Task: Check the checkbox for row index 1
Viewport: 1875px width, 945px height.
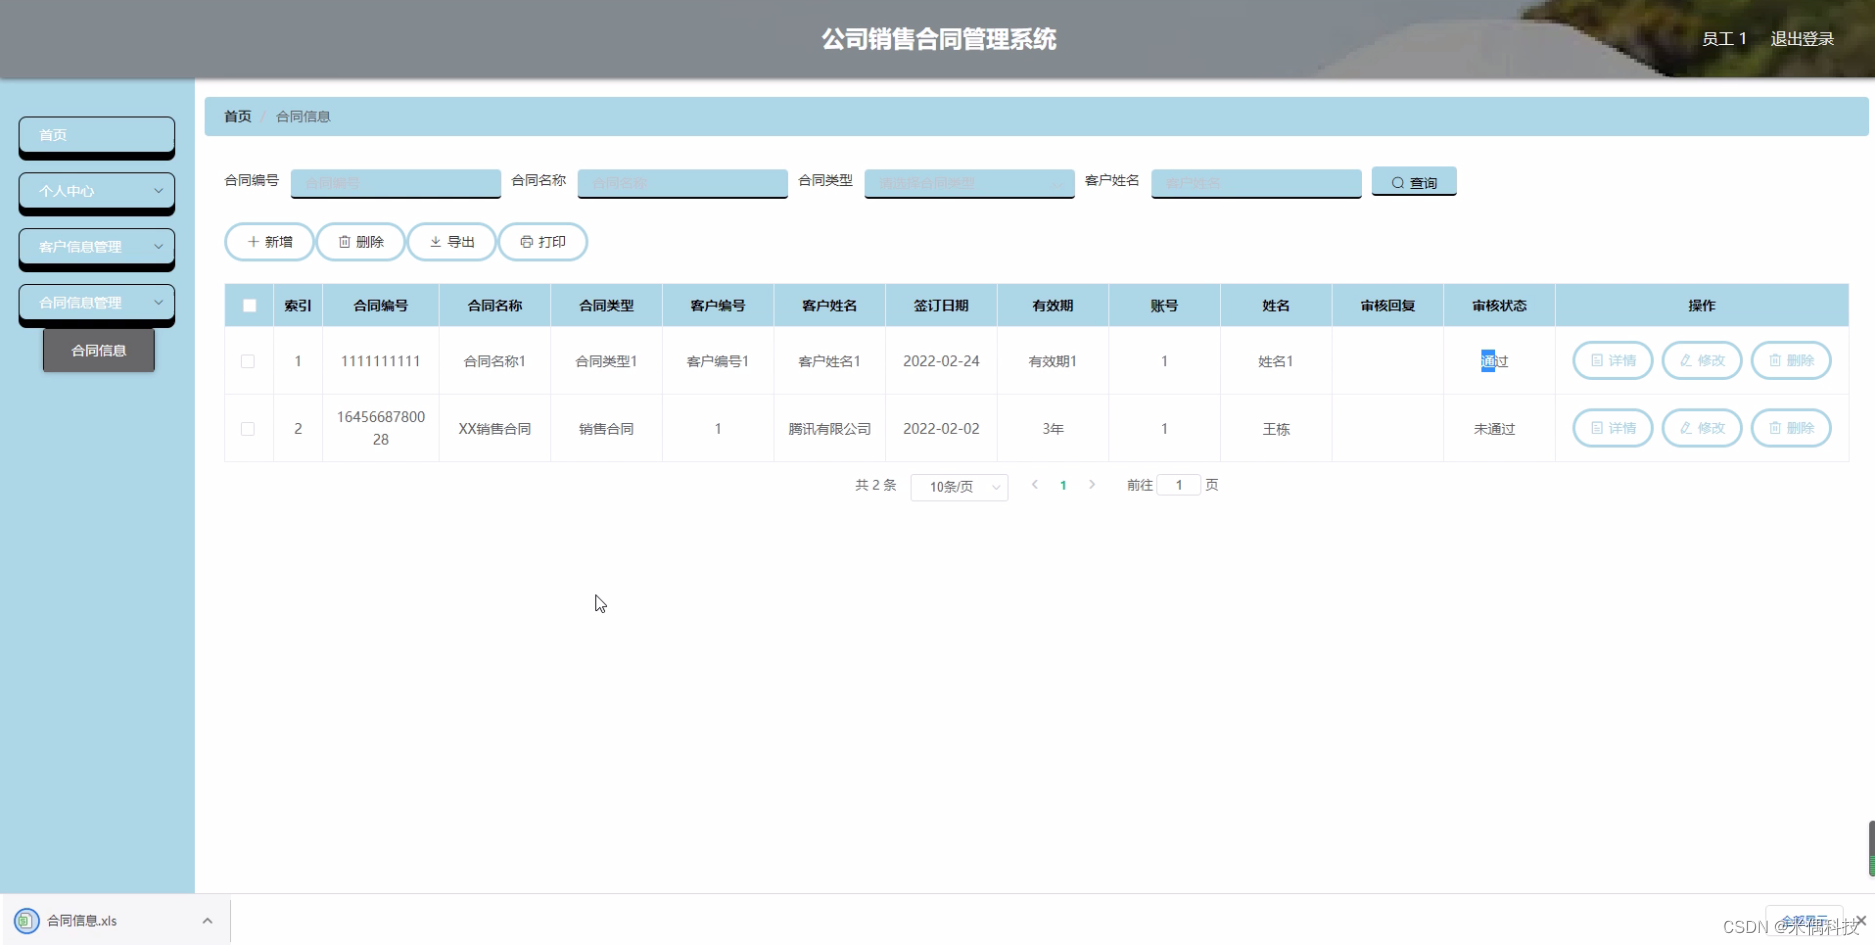Action: click(x=248, y=361)
